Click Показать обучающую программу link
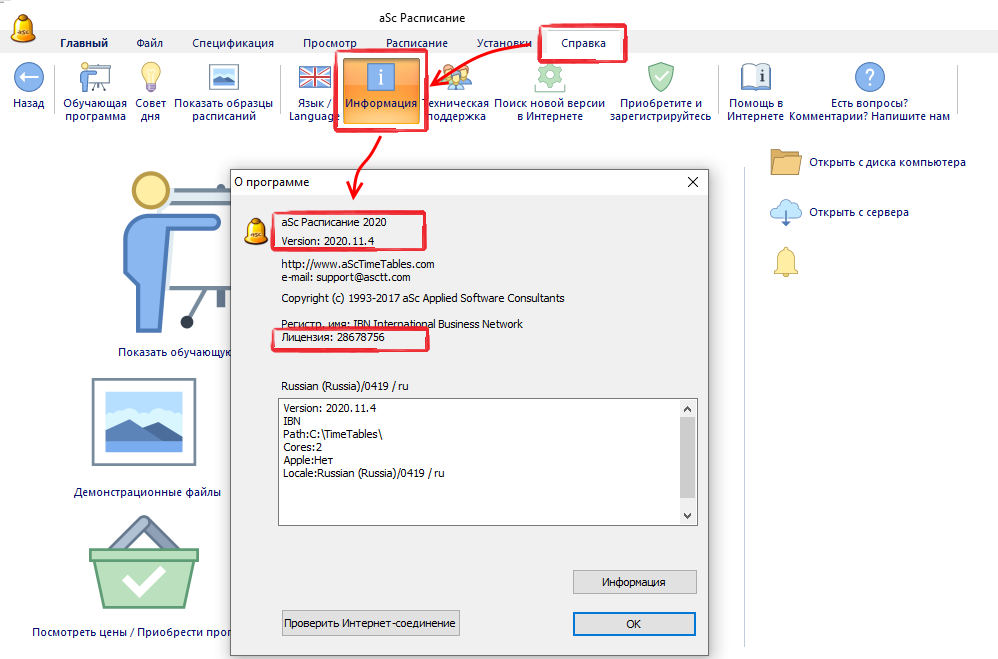The width and height of the screenshot is (998, 659). (174, 352)
